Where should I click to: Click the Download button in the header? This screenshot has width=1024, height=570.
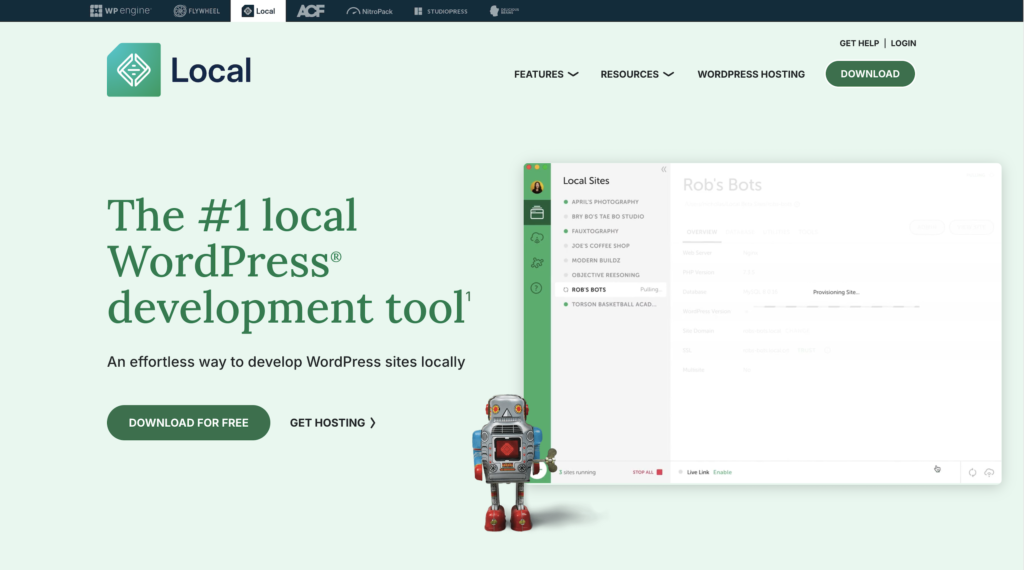(870, 74)
